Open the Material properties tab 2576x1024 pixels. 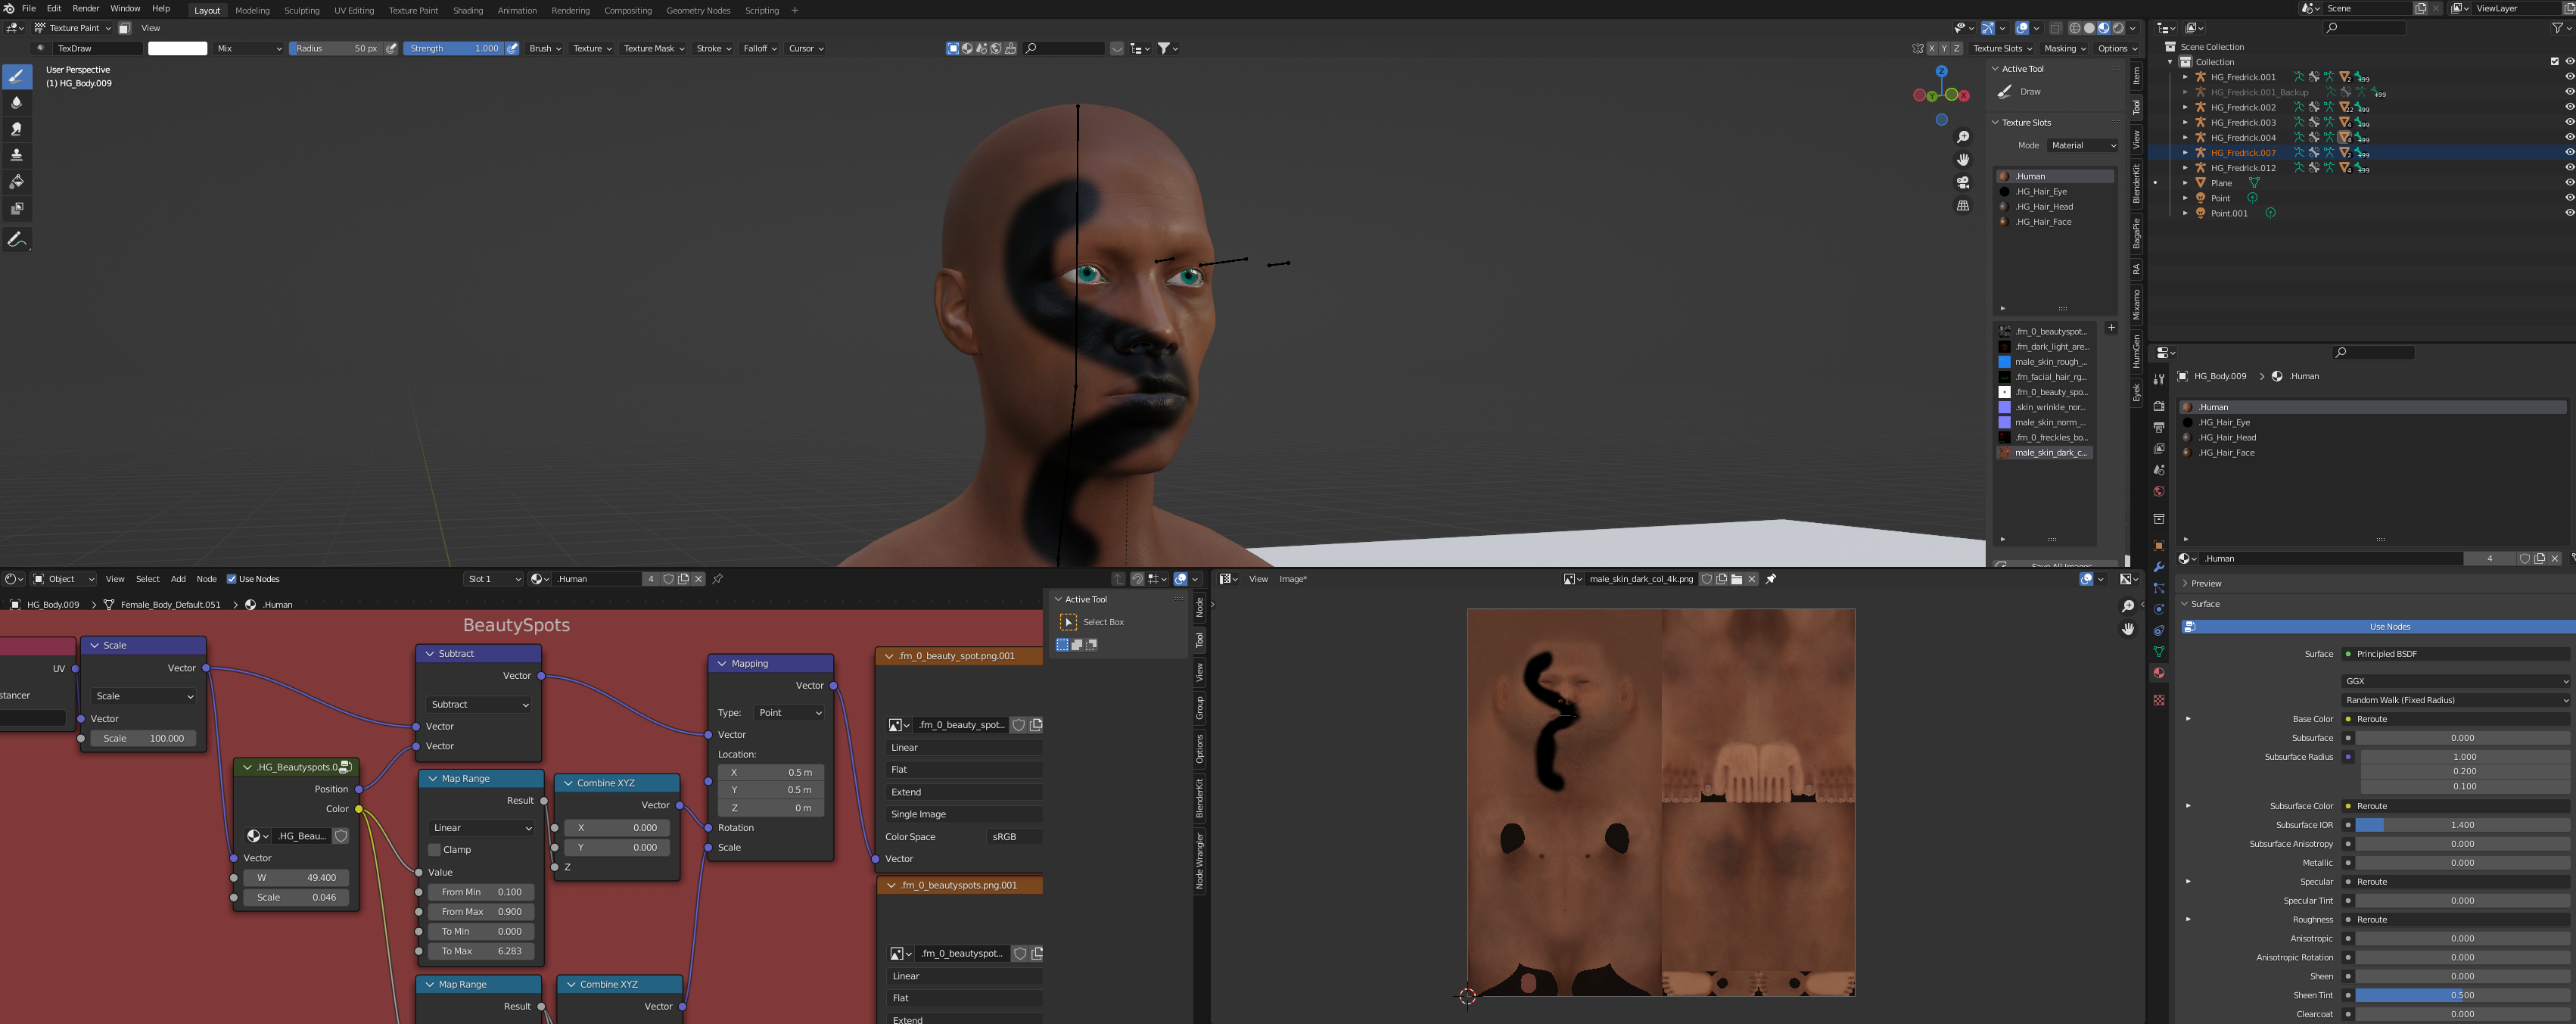coord(2158,673)
